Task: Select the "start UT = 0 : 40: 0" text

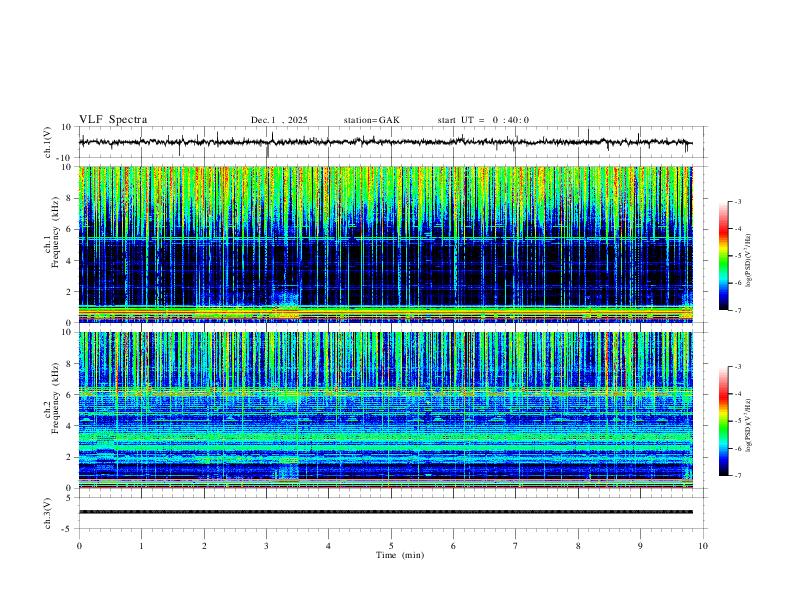Action: pyautogui.click(x=483, y=120)
